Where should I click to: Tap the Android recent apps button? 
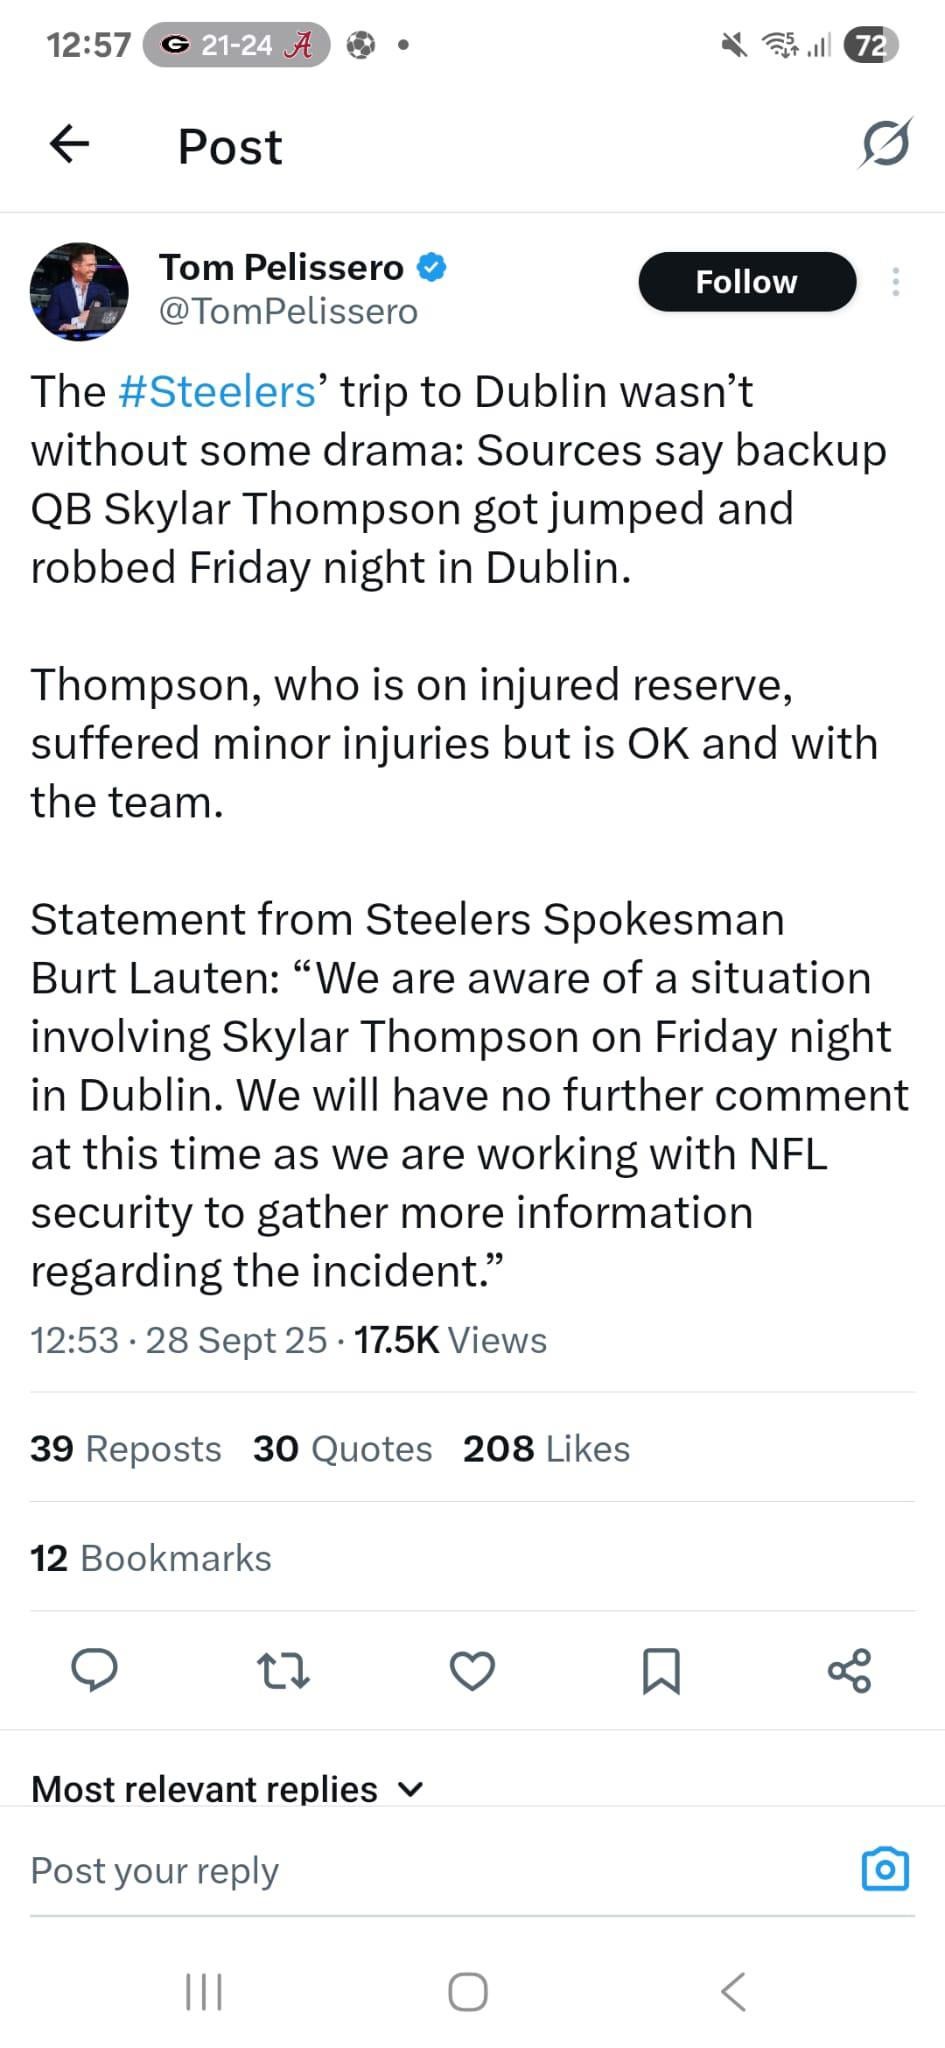pyautogui.click(x=204, y=1991)
